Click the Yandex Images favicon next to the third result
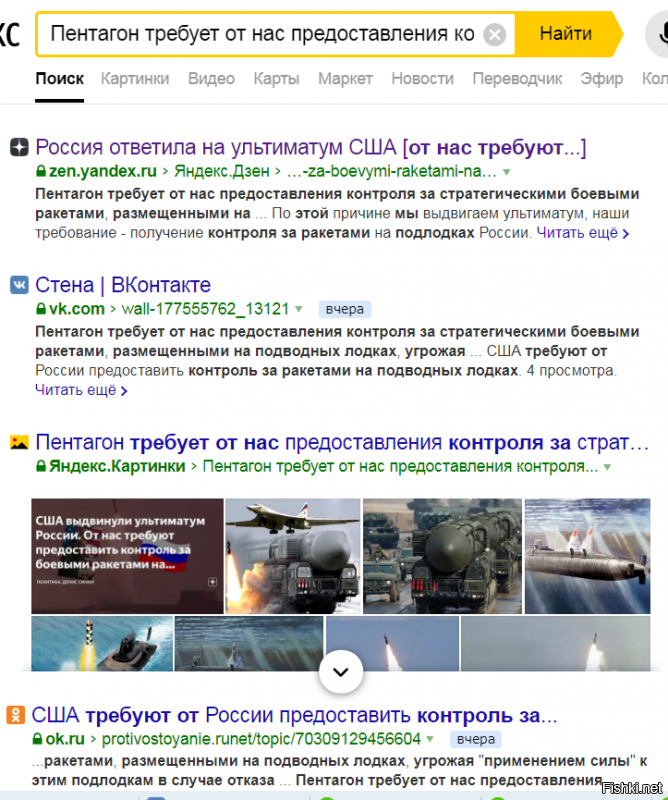The width and height of the screenshot is (668, 800). pyautogui.click(x=19, y=442)
